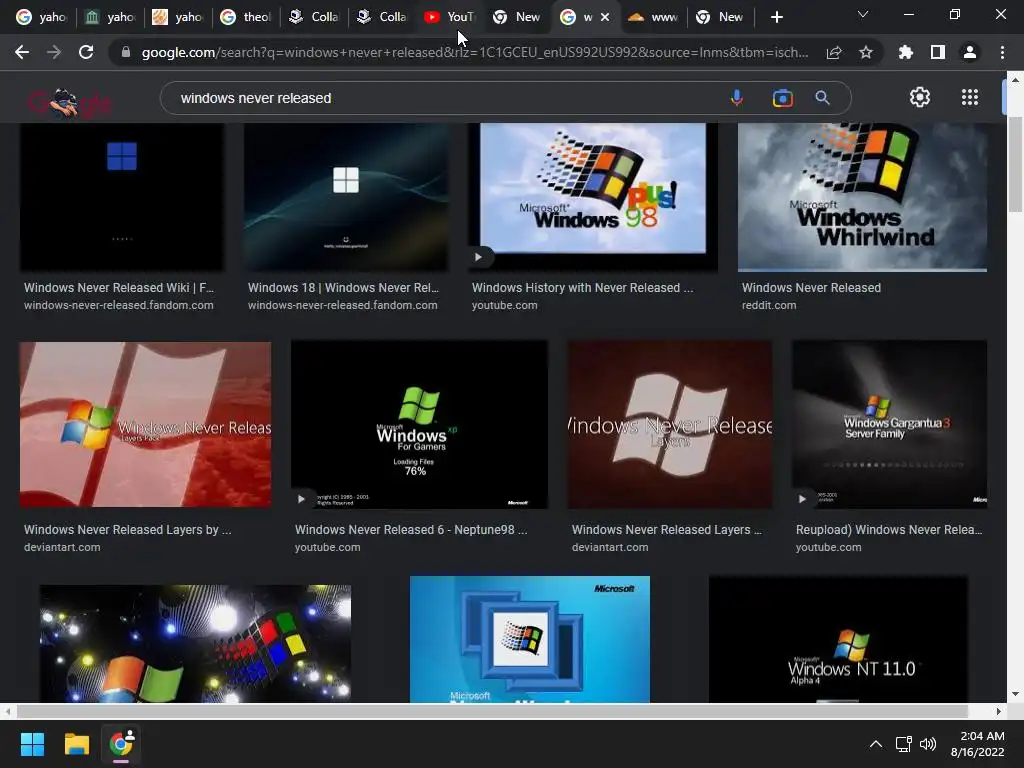Open the Google apps grid
Viewport: 1024px width, 768px height.
(970, 97)
